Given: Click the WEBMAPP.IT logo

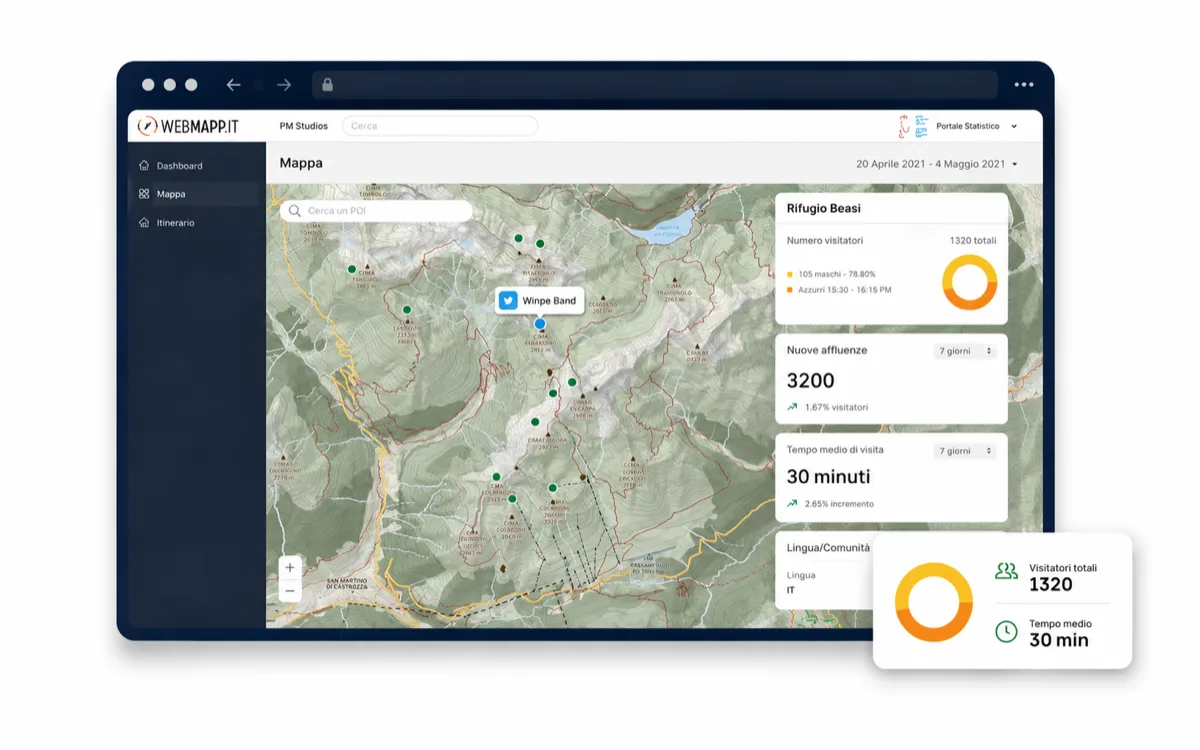Looking at the screenshot, I should click(x=189, y=126).
